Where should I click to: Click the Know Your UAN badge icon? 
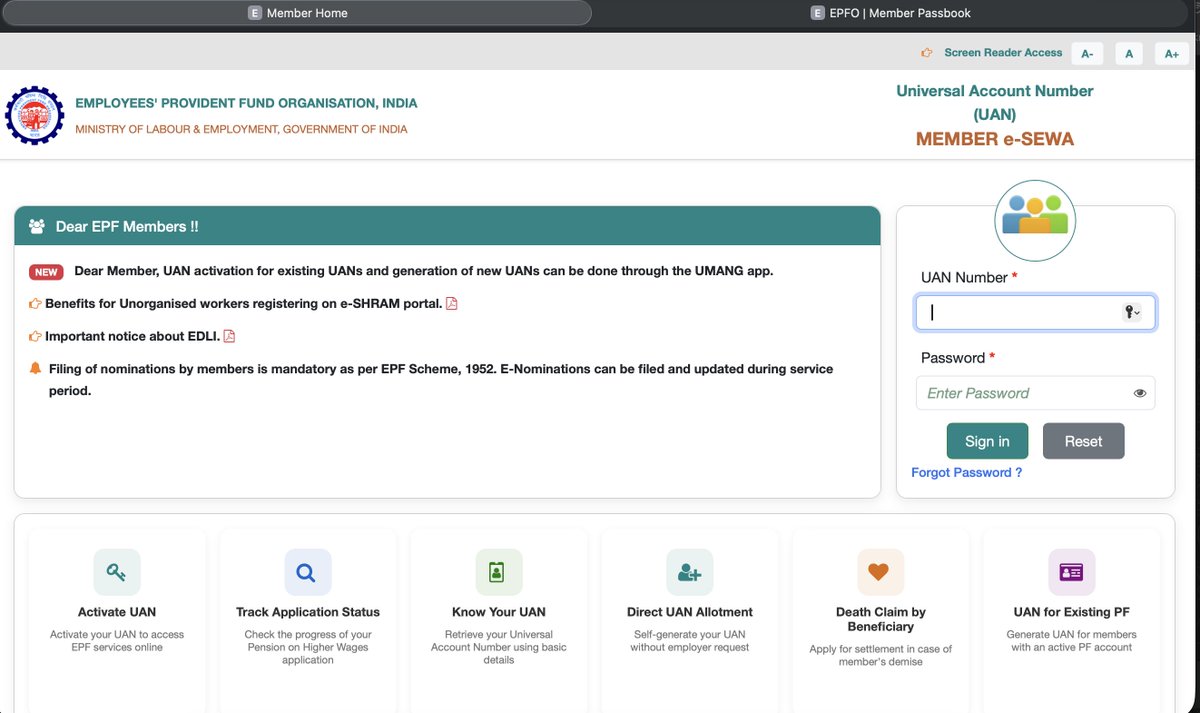(x=498, y=572)
